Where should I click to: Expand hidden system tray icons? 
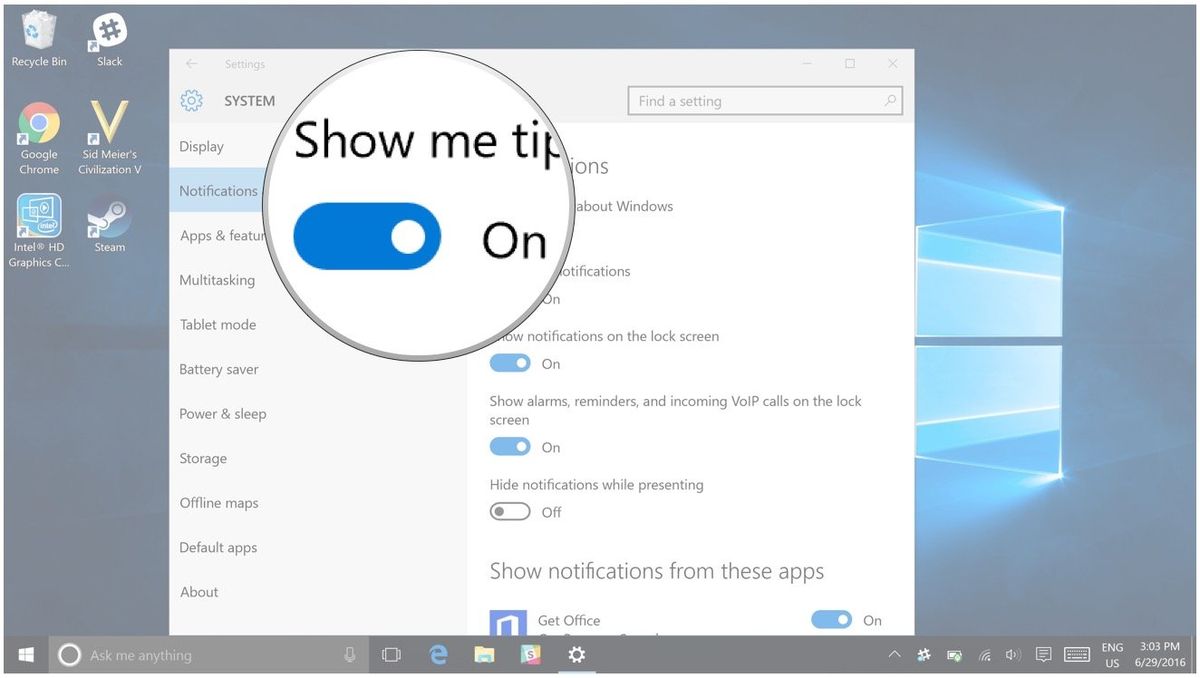[893, 655]
